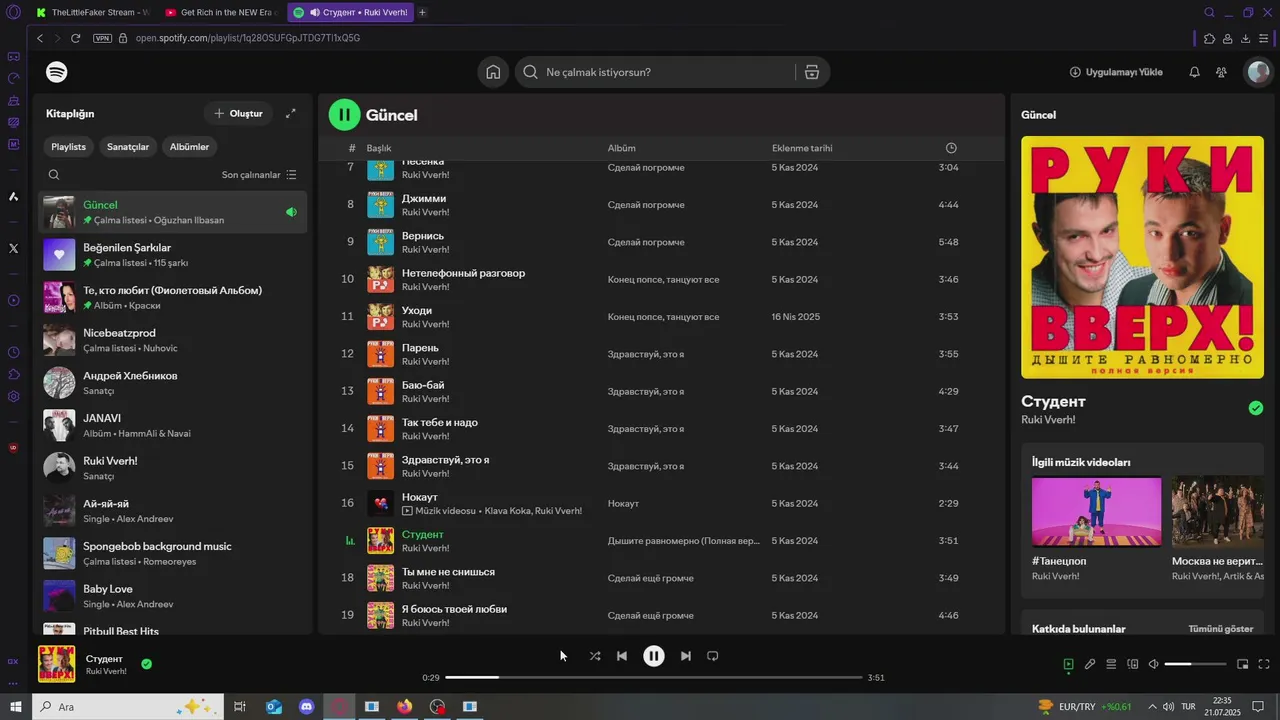The height and width of the screenshot is (720, 1280).
Task: Toggle repeat mode
Action: pyautogui.click(x=713, y=656)
